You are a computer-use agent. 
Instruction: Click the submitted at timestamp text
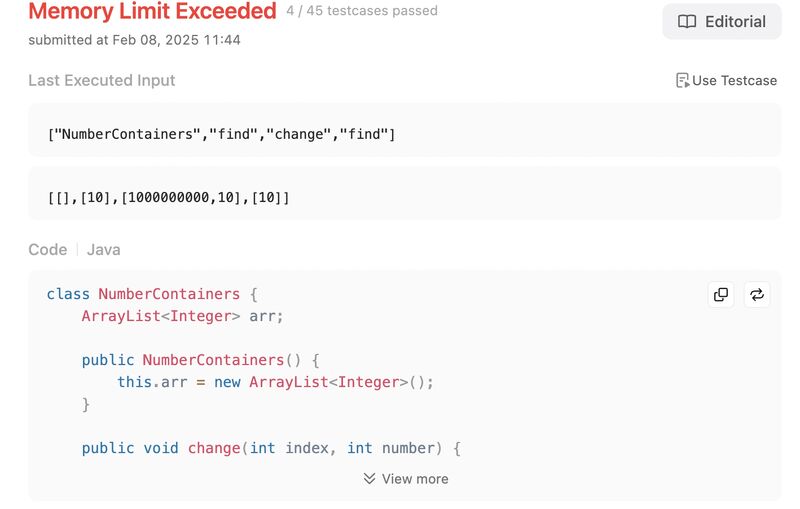click(x=134, y=40)
